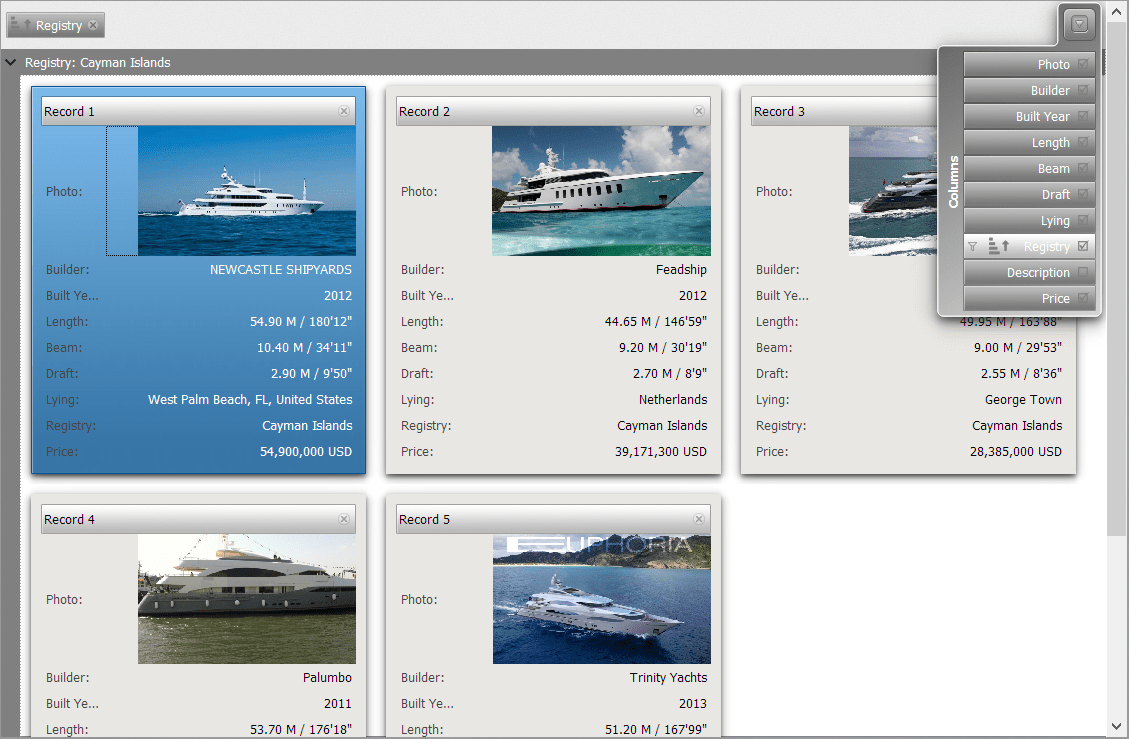
Task: Click the Feadship builder value
Action: click(681, 269)
